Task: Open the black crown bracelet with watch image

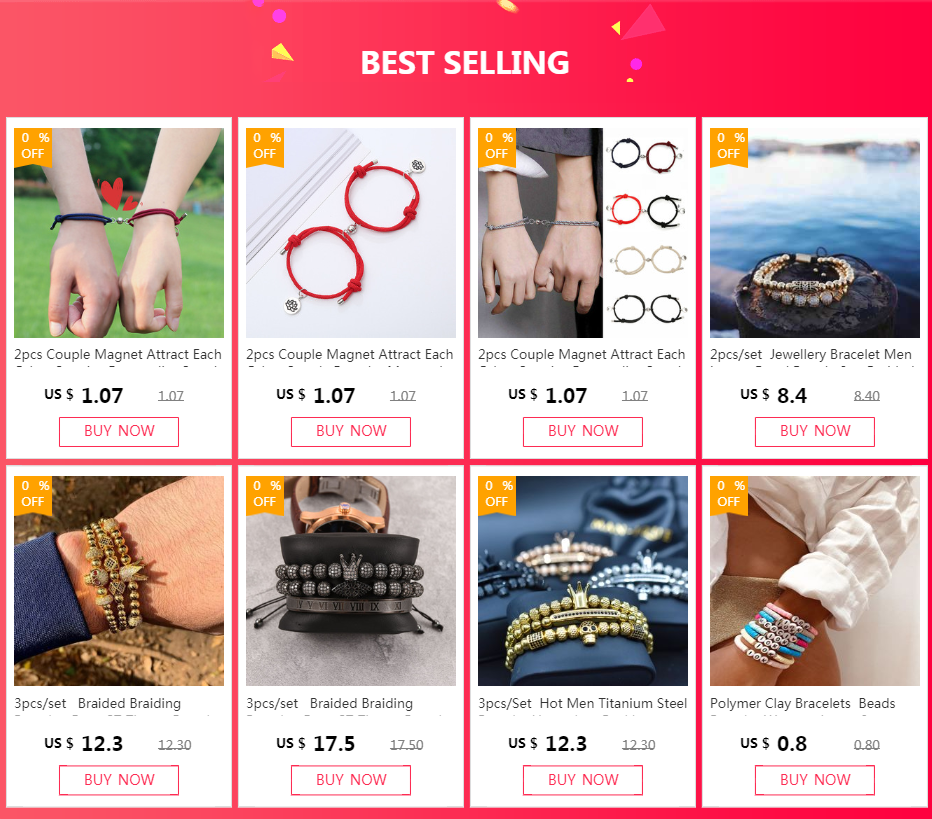Action: click(351, 581)
